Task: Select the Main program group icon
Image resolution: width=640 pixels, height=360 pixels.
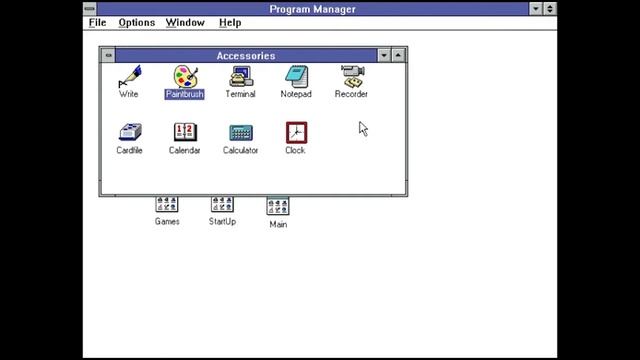Action: [278, 206]
